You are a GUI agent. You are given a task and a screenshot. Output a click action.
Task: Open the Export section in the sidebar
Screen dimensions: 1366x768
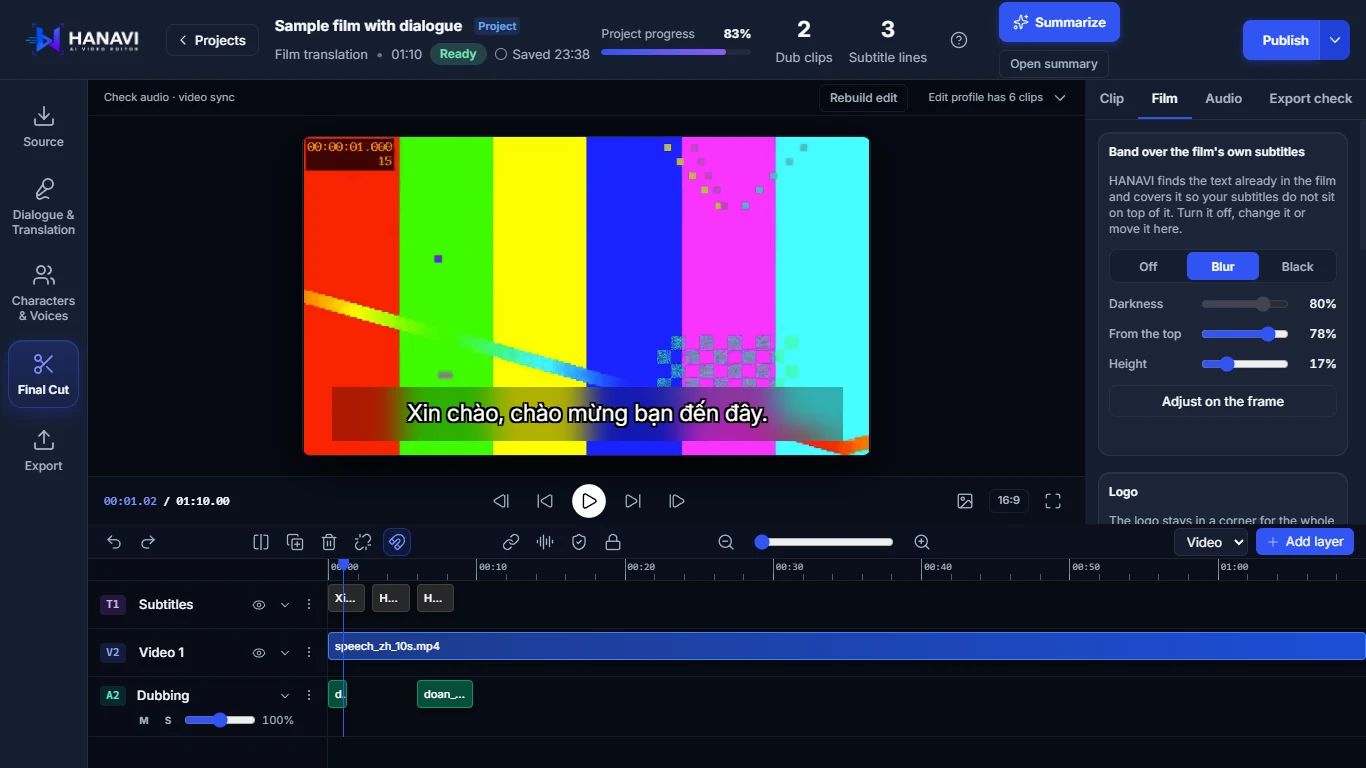point(43,451)
